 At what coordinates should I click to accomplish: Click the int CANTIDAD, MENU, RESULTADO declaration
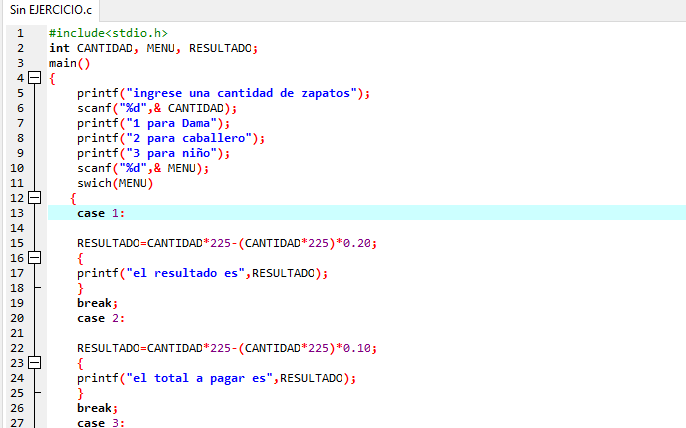[x=154, y=48]
